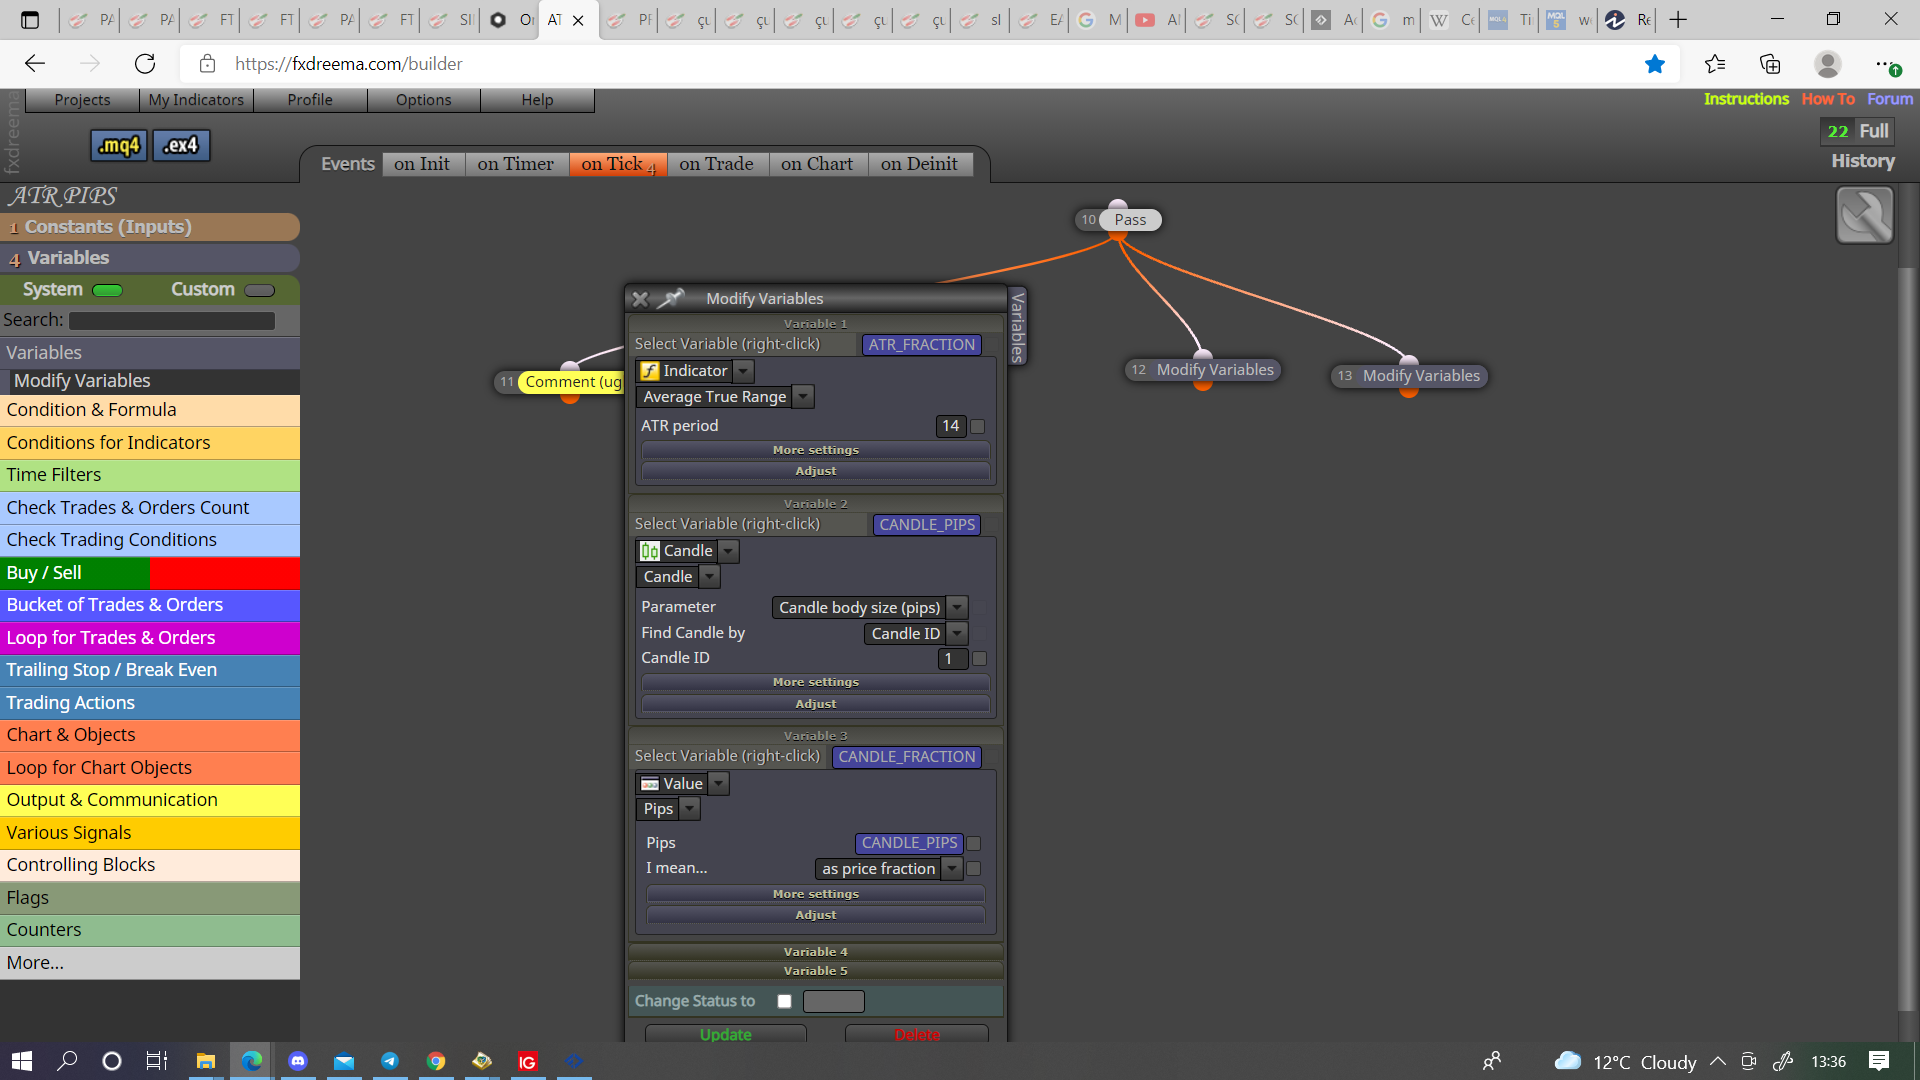The height and width of the screenshot is (1080, 1920).
Task: Open the Candle category dropdown
Action: pyautogui.click(x=729, y=551)
